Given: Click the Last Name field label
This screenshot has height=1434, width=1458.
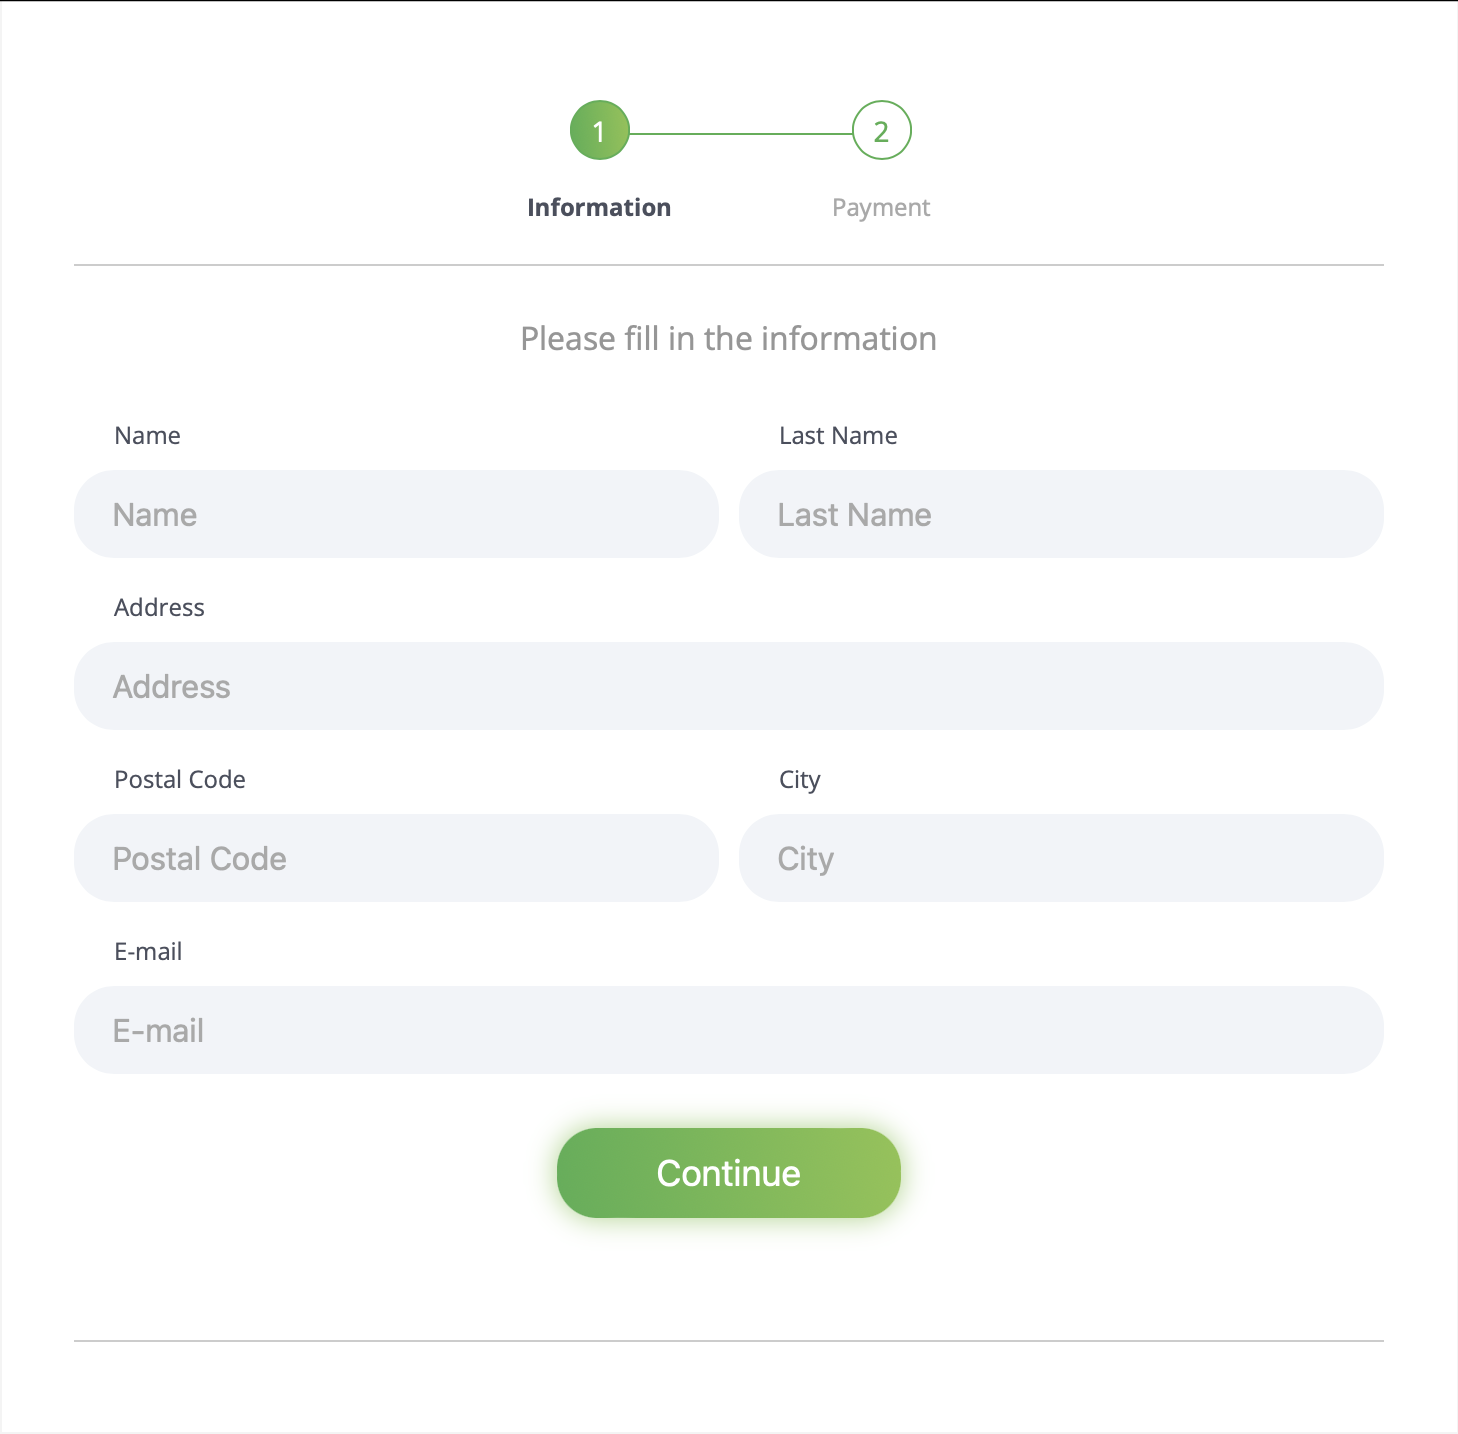Looking at the screenshot, I should (x=838, y=436).
